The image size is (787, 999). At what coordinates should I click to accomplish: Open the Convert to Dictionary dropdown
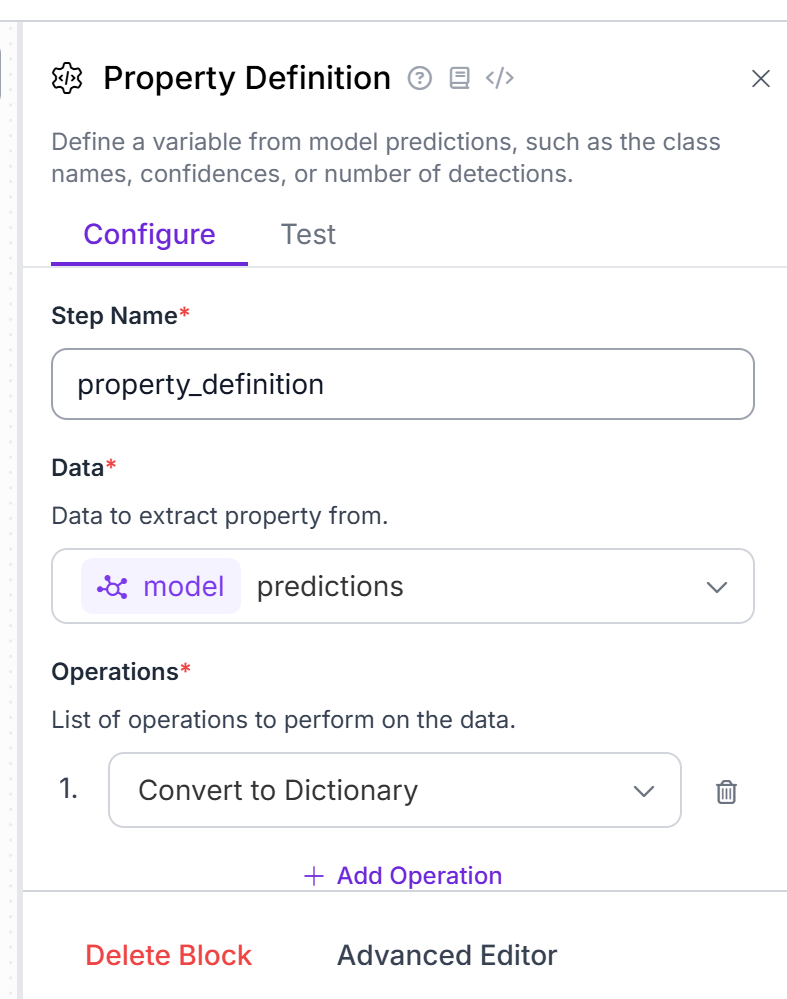(x=395, y=790)
